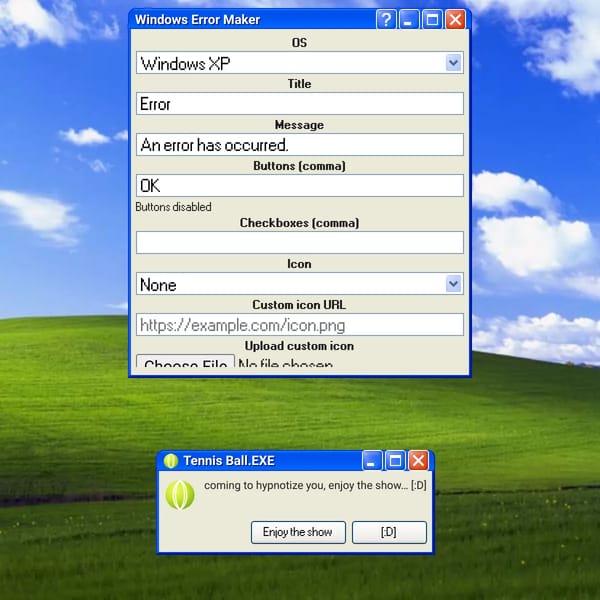Close the Windows Error Maker window
Image resolution: width=600 pixels, height=600 pixels.
click(455, 19)
